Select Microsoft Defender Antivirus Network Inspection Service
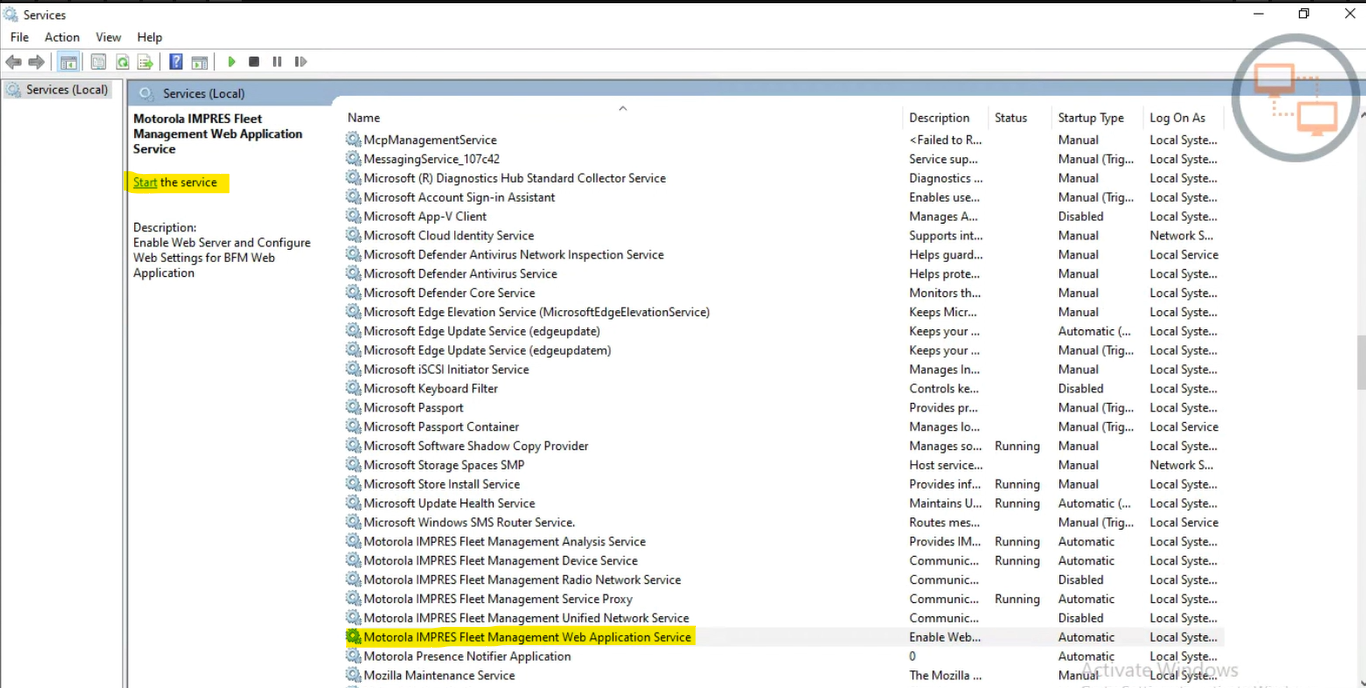The height and width of the screenshot is (688, 1366). [514, 255]
